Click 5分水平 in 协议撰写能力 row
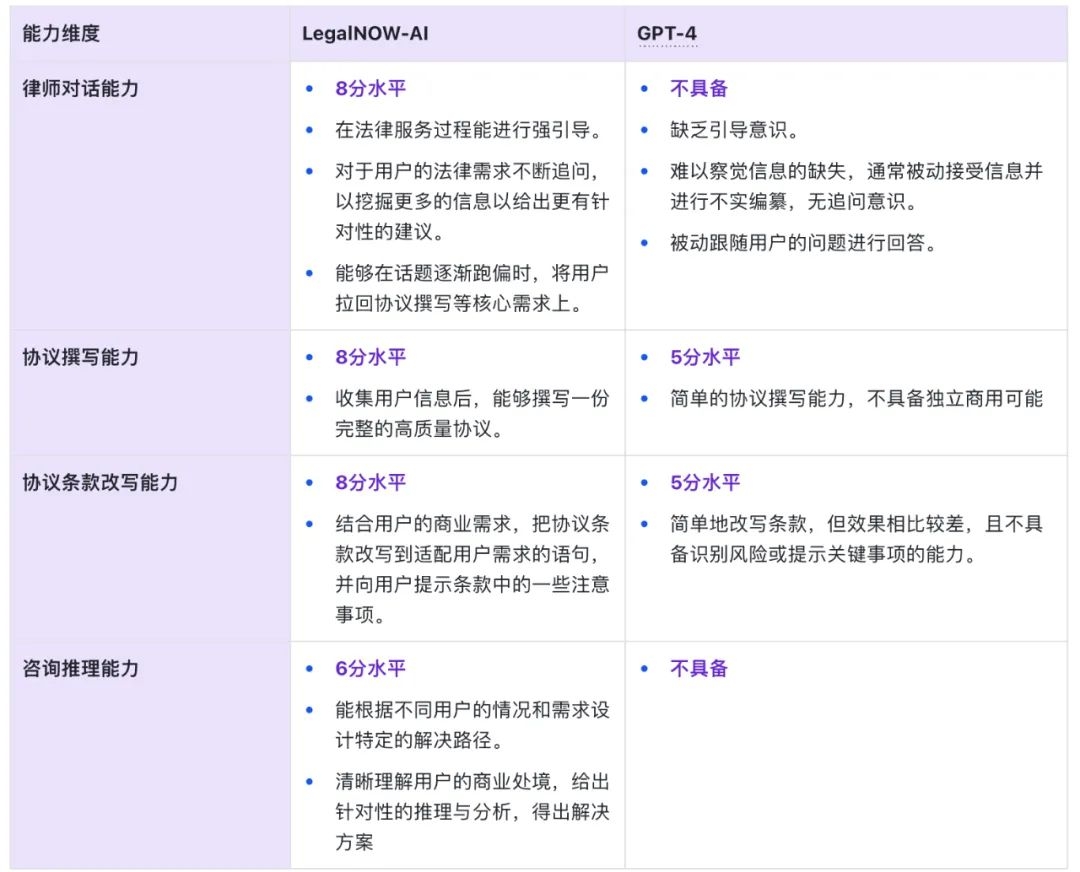This screenshot has height=872, width=1080. 705,357
